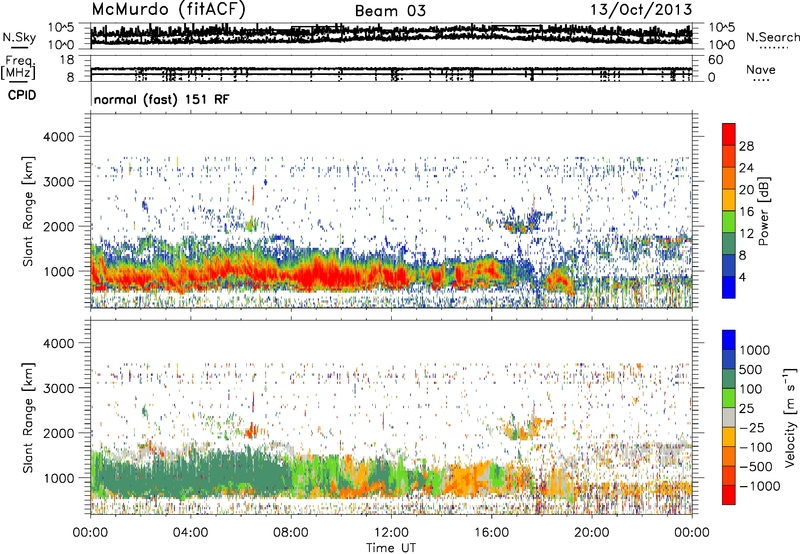Click Slant Range label of power panel
This screenshot has width=800, height=554.
pos(28,211)
